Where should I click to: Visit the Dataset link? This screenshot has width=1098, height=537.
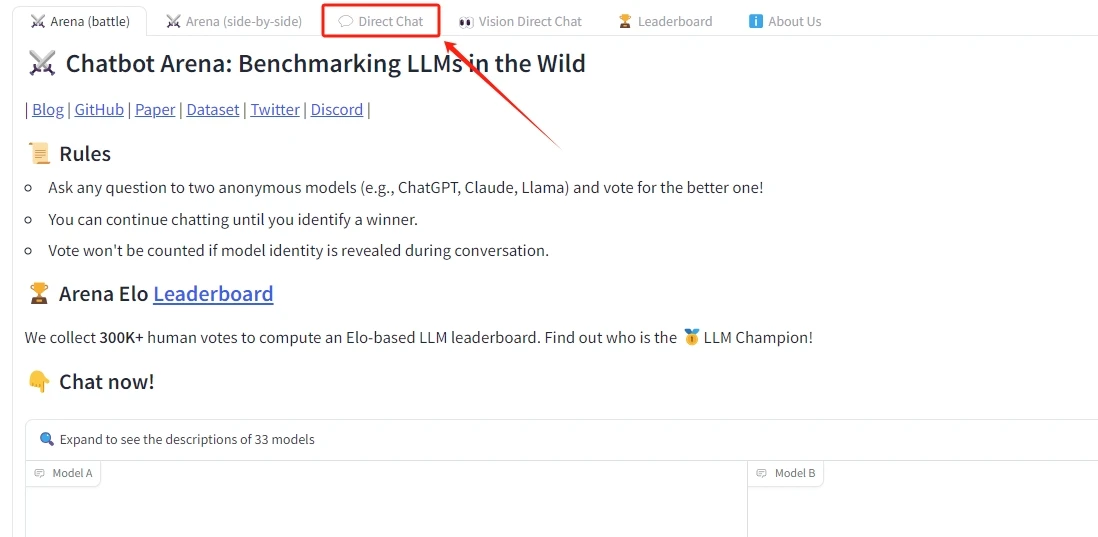(x=213, y=110)
